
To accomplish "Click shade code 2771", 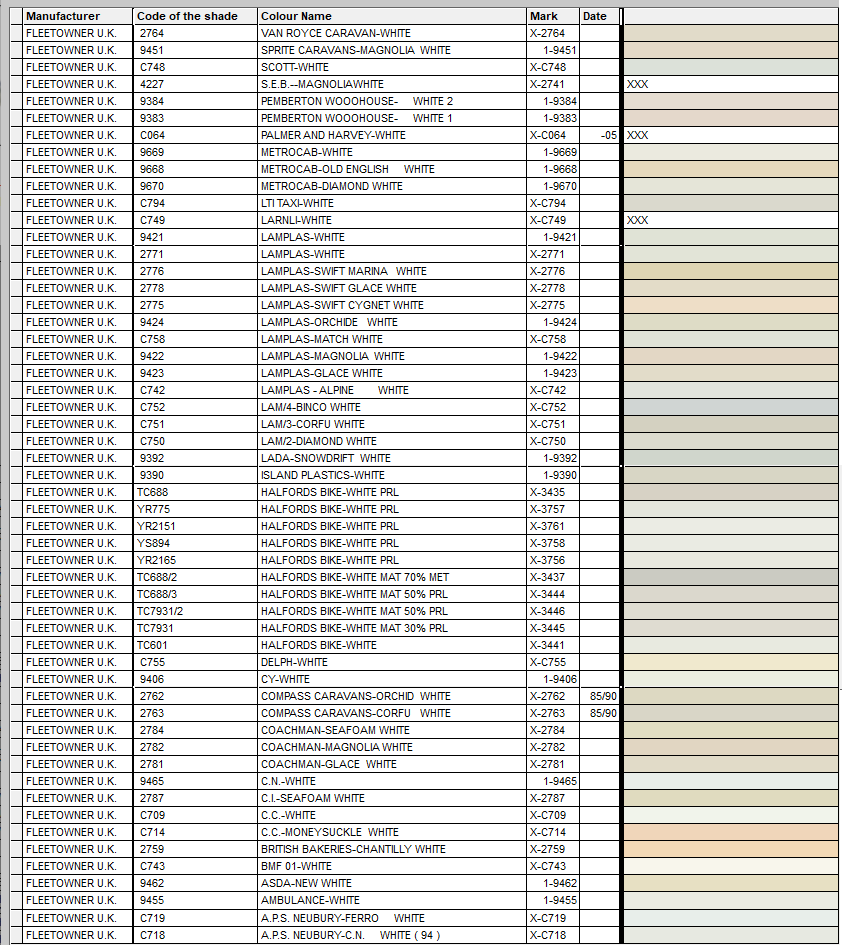I will (x=152, y=254).
